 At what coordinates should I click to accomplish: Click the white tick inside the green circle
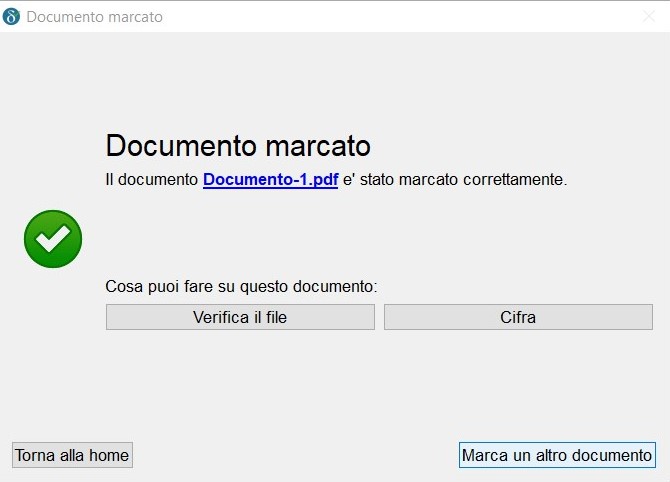(53, 238)
